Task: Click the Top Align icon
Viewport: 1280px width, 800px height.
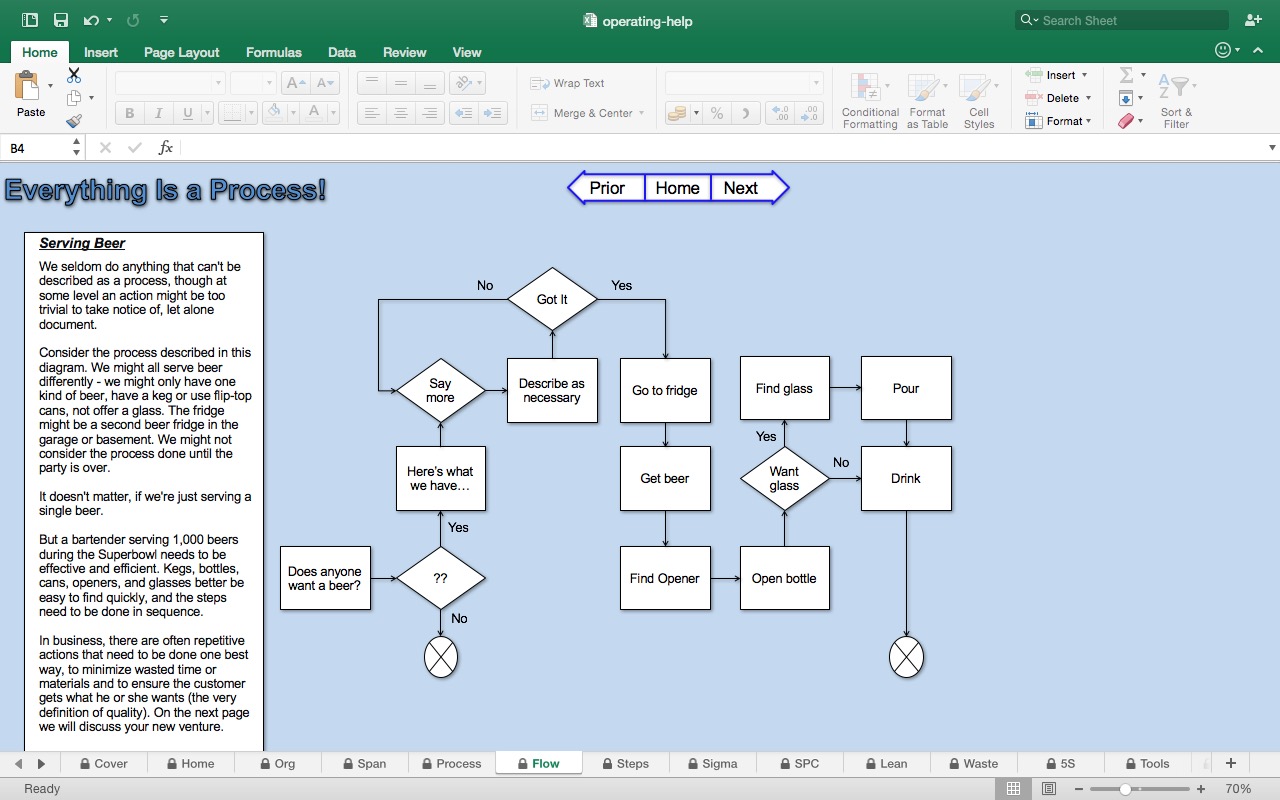Action: pos(372,83)
